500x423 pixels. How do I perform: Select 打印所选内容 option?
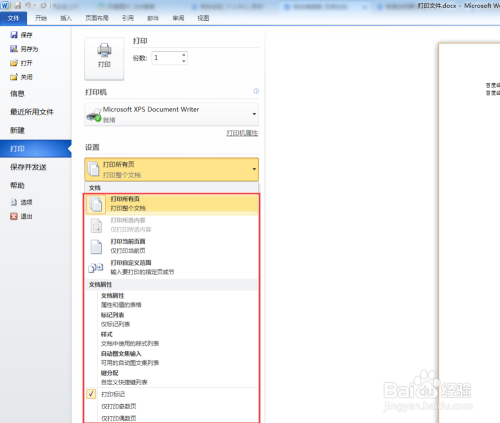[x=172, y=225]
